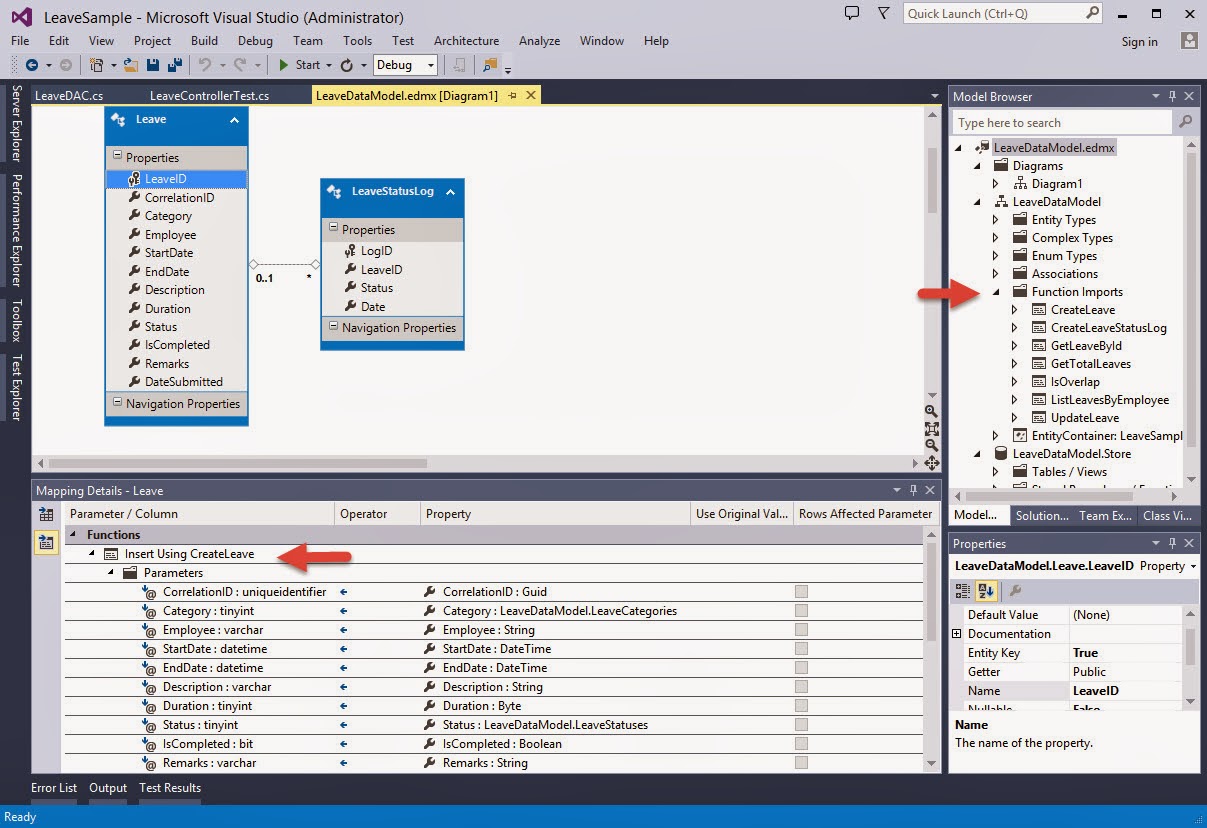Click the Alphabetical sort icon in Properties
1207x828 pixels.
click(985, 590)
